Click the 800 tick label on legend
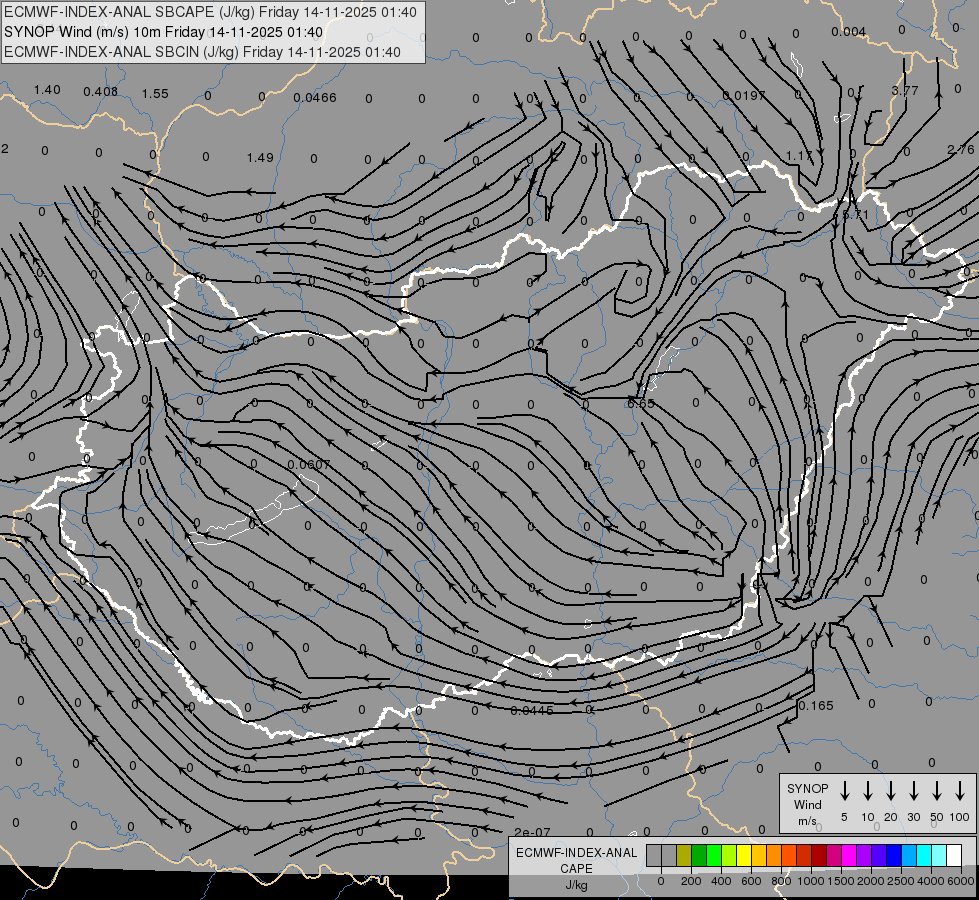Image resolution: width=979 pixels, height=900 pixels. click(x=781, y=881)
